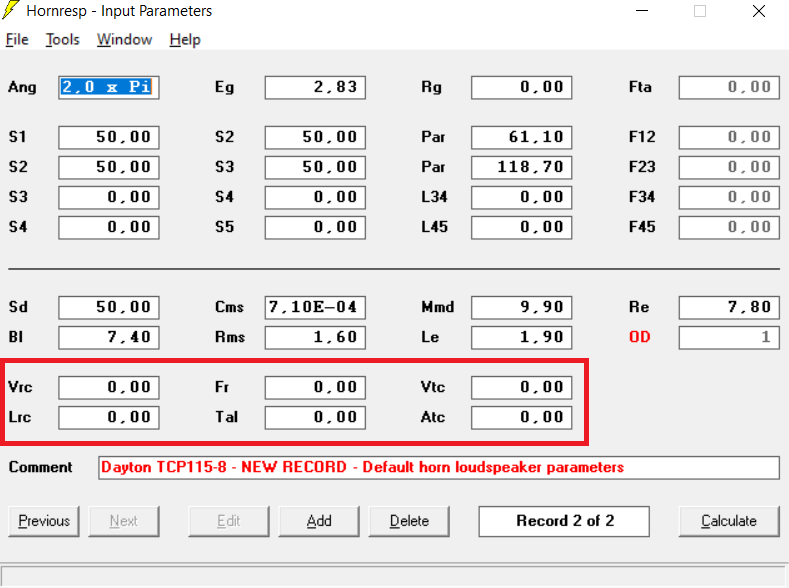Click the Calculate button
Image resolution: width=789 pixels, height=588 pixels.
[x=729, y=521]
